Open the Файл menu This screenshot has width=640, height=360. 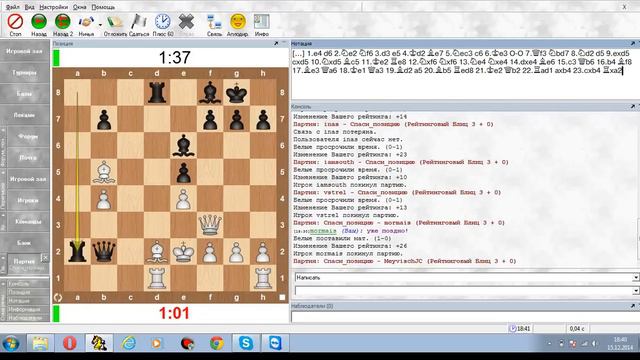pyautogui.click(x=13, y=7)
